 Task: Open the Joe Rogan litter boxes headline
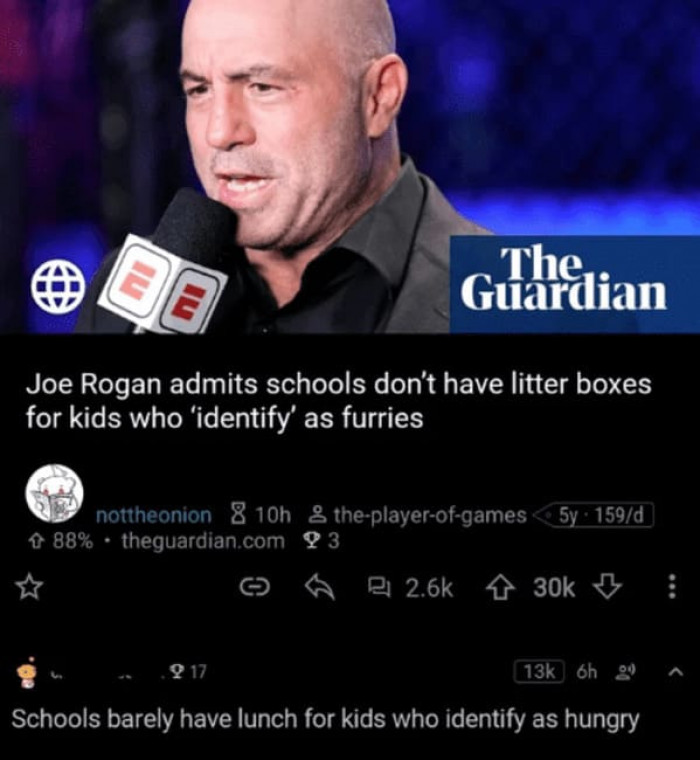click(338, 400)
